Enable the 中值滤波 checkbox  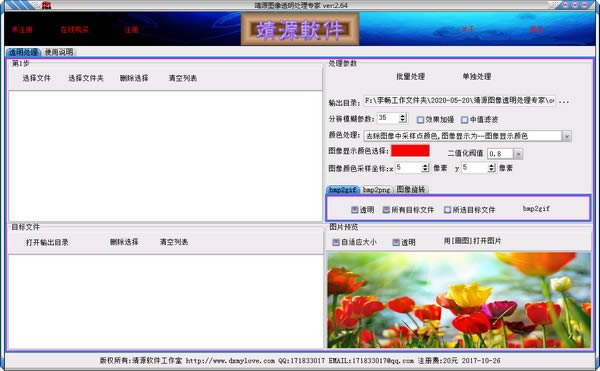pos(465,120)
